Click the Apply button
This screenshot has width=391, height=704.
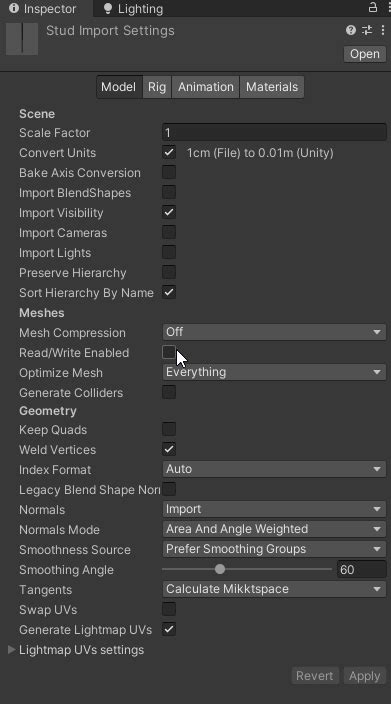point(365,676)
